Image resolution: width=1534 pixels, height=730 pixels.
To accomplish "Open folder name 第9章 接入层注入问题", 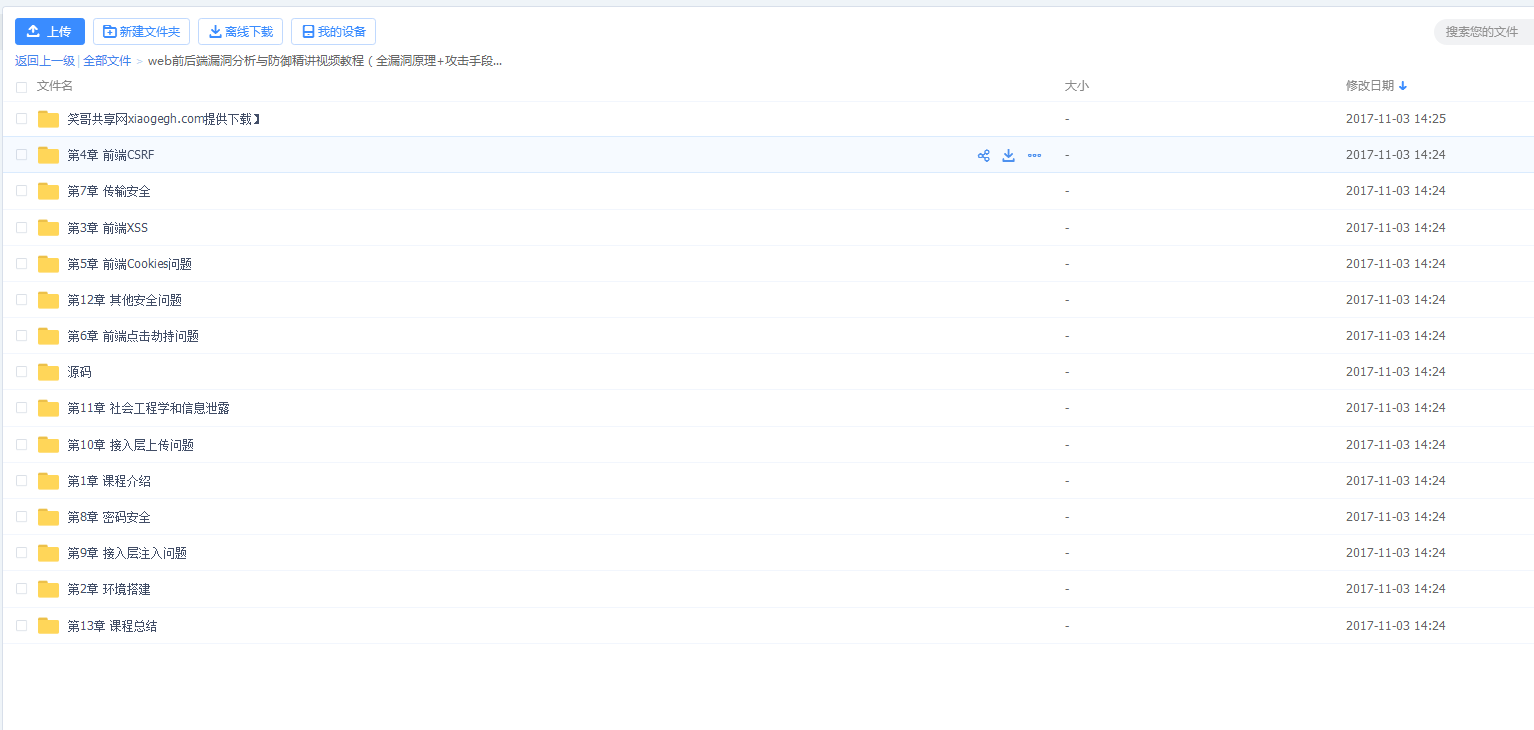I will point(127,553).
